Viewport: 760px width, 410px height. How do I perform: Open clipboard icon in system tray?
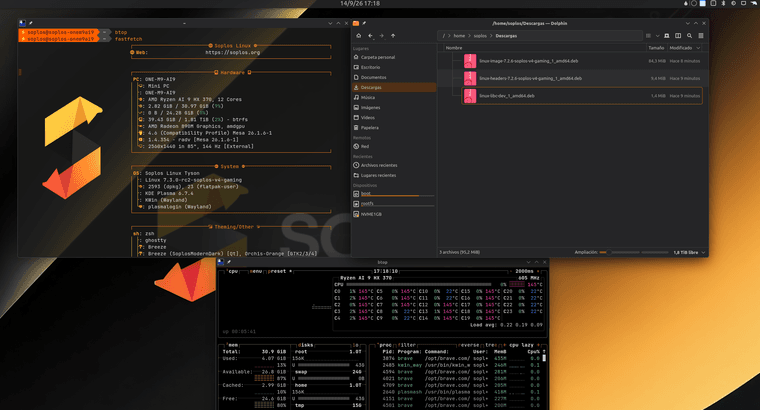[713, 3]
